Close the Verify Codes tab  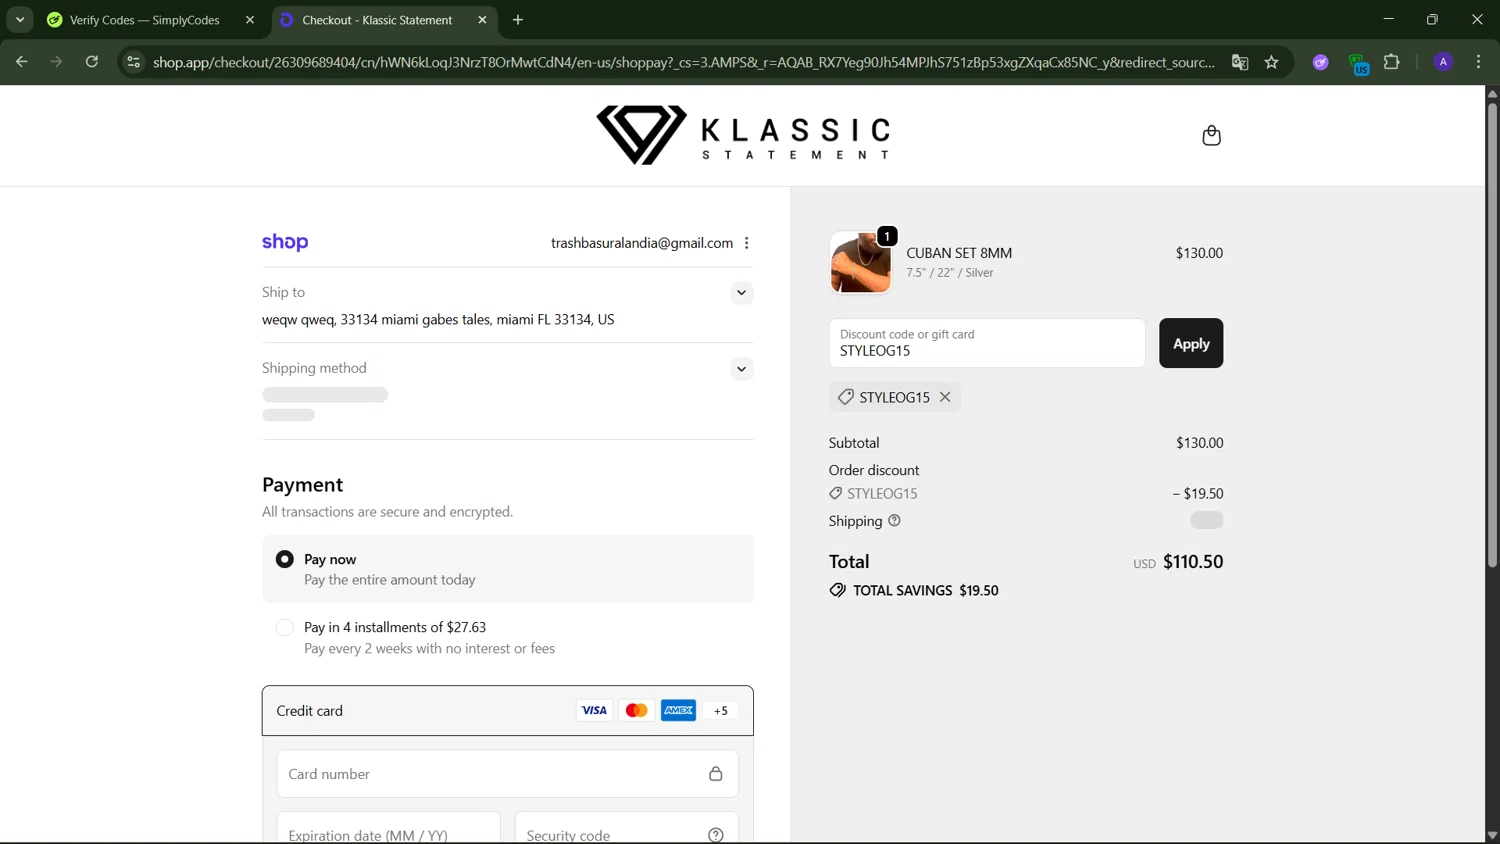point(250,20)
